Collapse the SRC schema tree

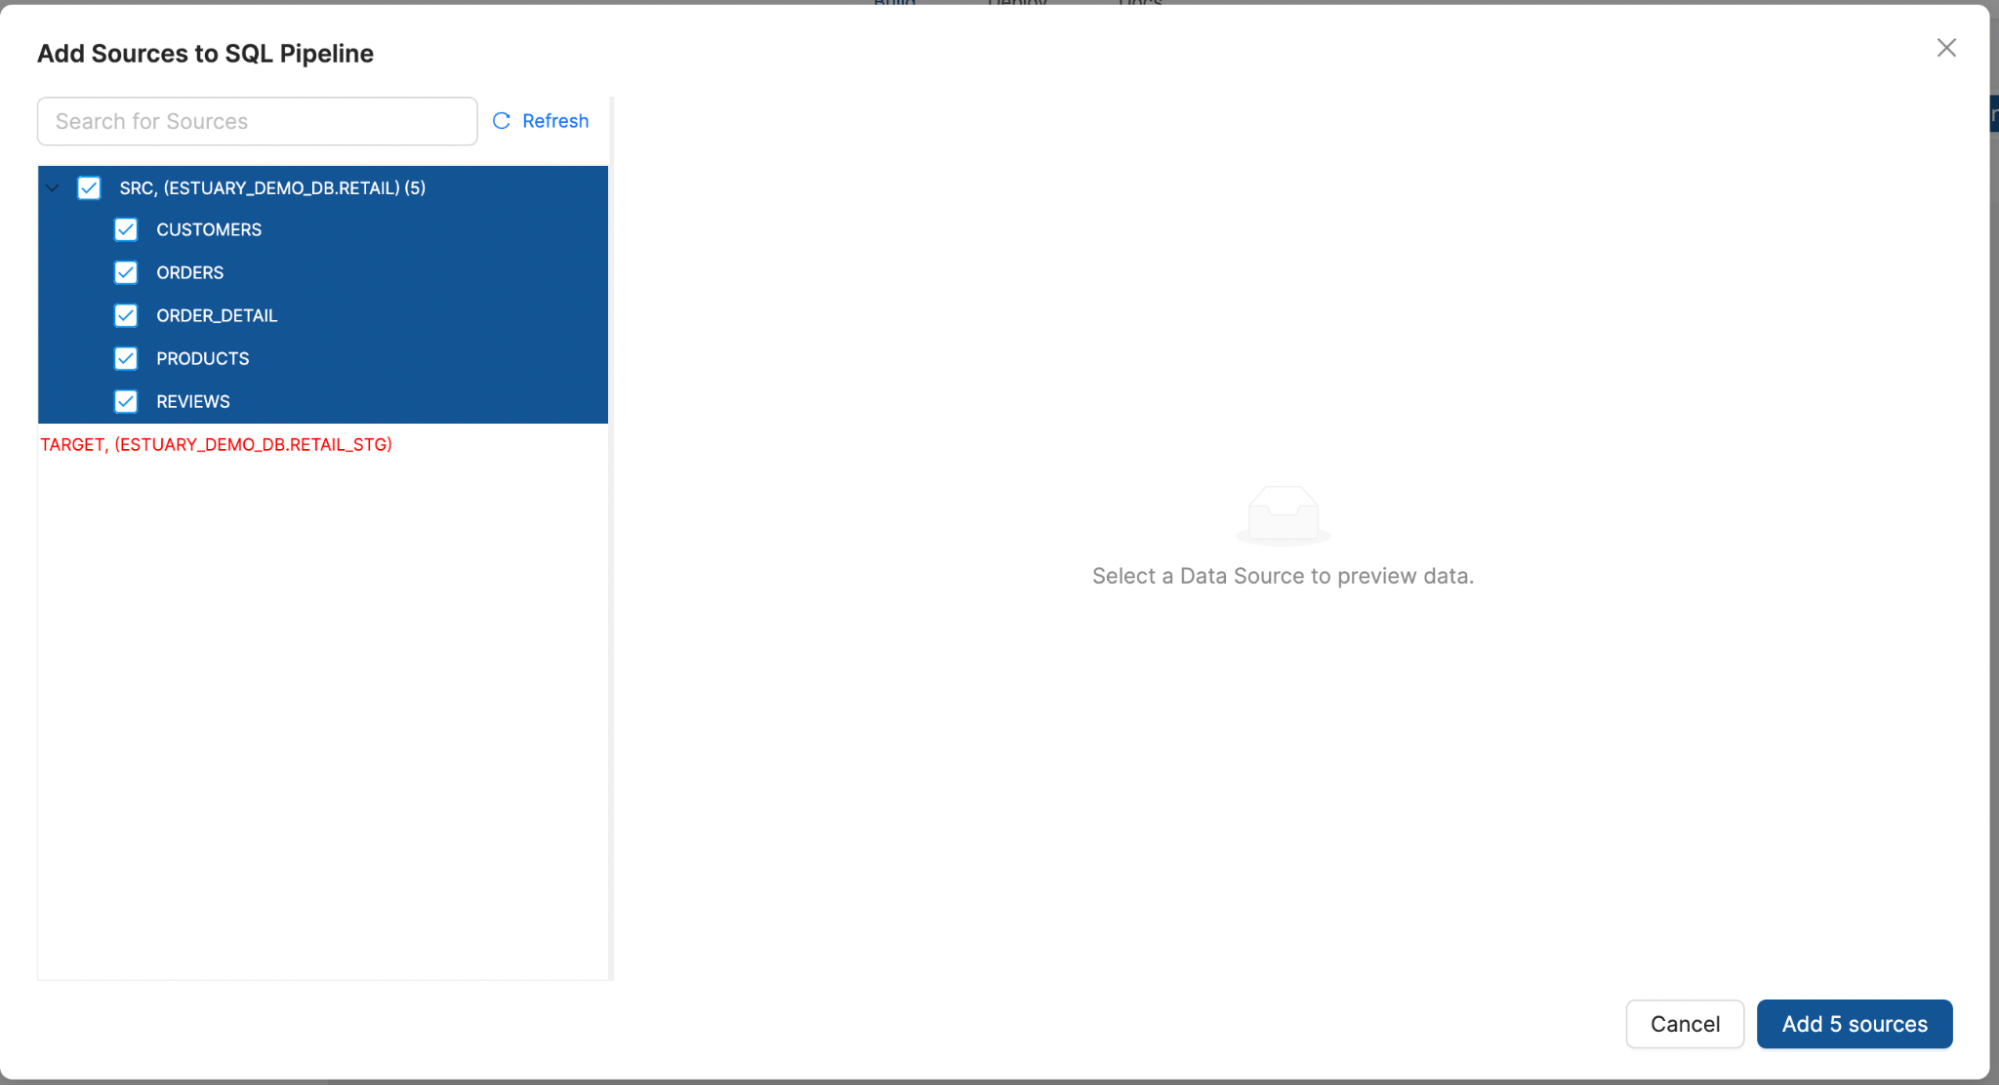click(52, 188)
